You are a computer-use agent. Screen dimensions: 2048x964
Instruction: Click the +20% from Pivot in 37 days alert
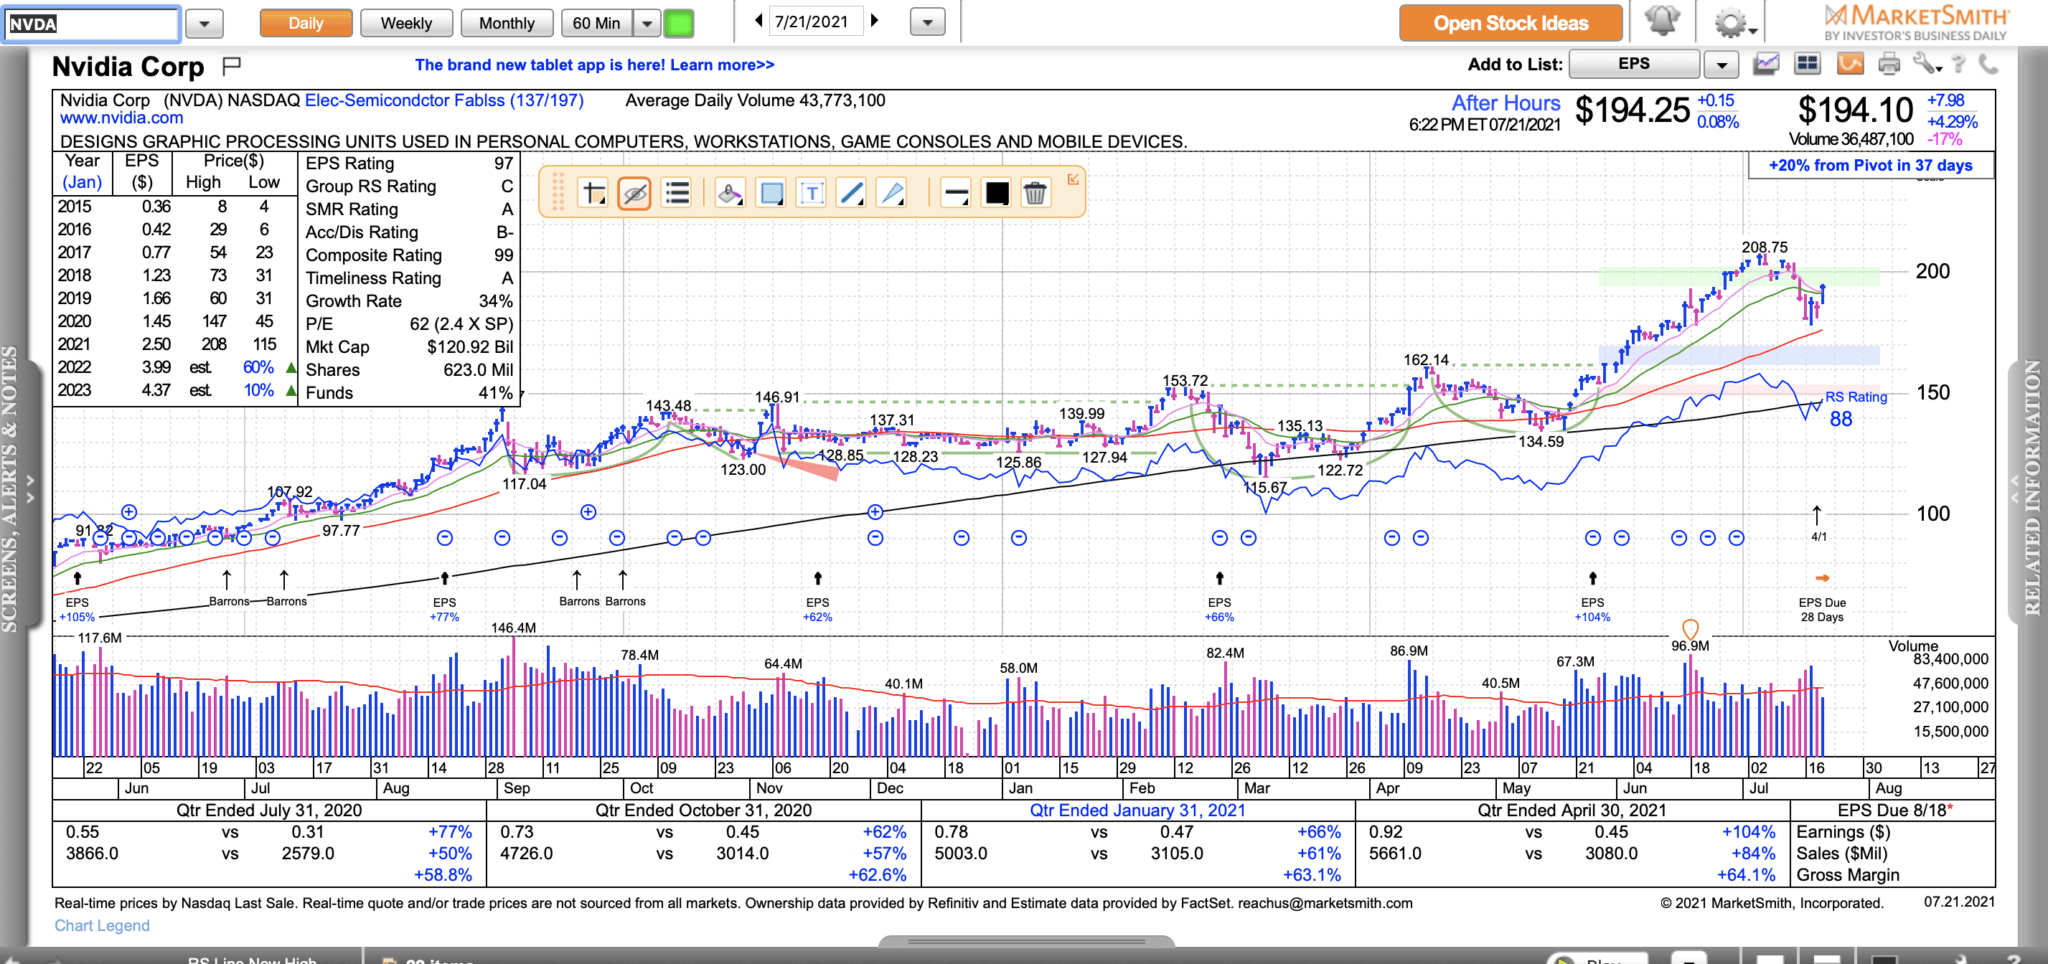[1870, 165]
